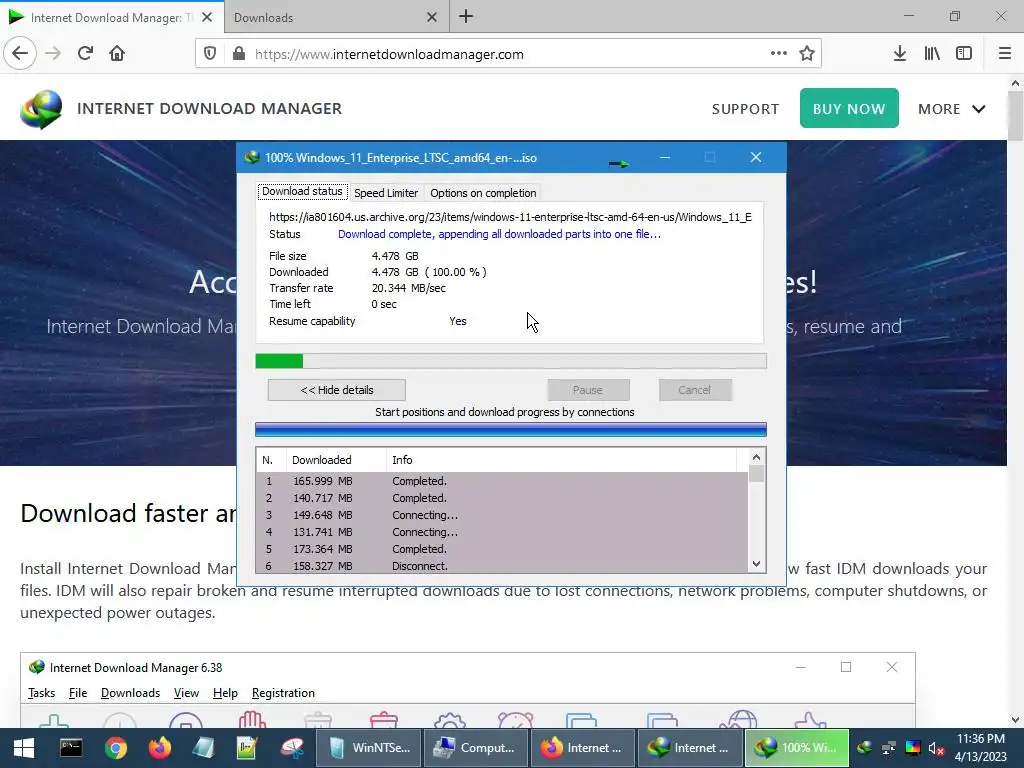Screen dimensions: 1024x768
Task: Click the 'Download complete, appending' status text
Action: (x=499, y=234)
